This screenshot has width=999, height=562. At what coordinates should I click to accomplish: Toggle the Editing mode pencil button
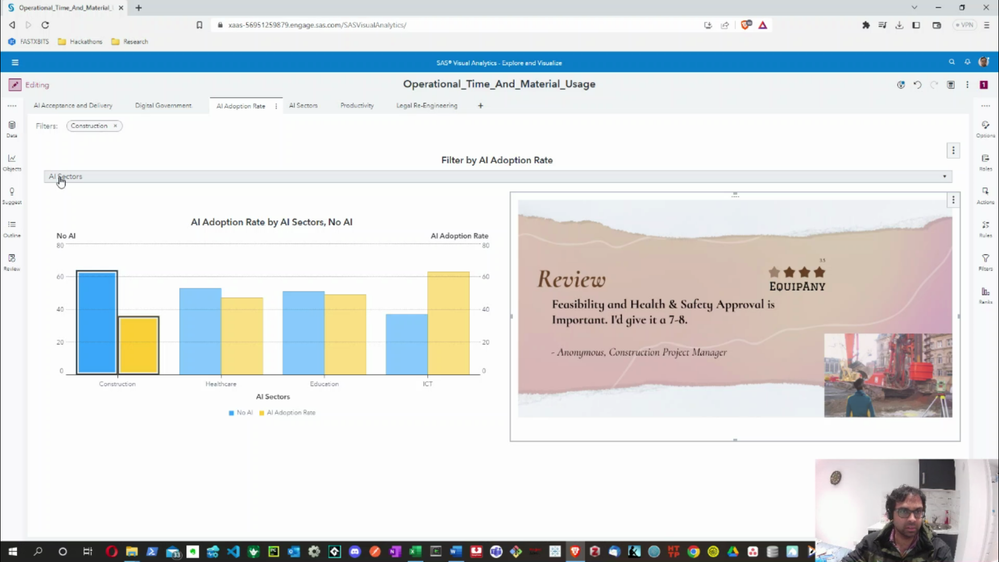point(15,85)
